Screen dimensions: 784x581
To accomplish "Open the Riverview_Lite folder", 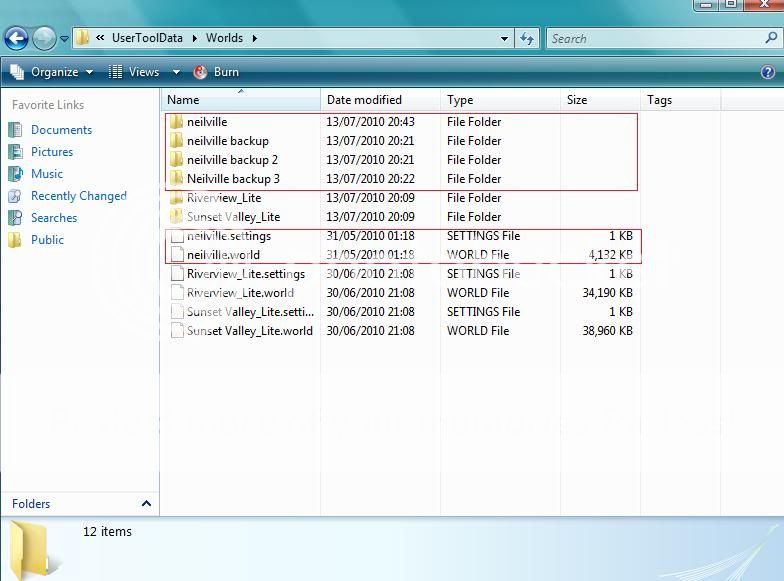I will 224,198.
